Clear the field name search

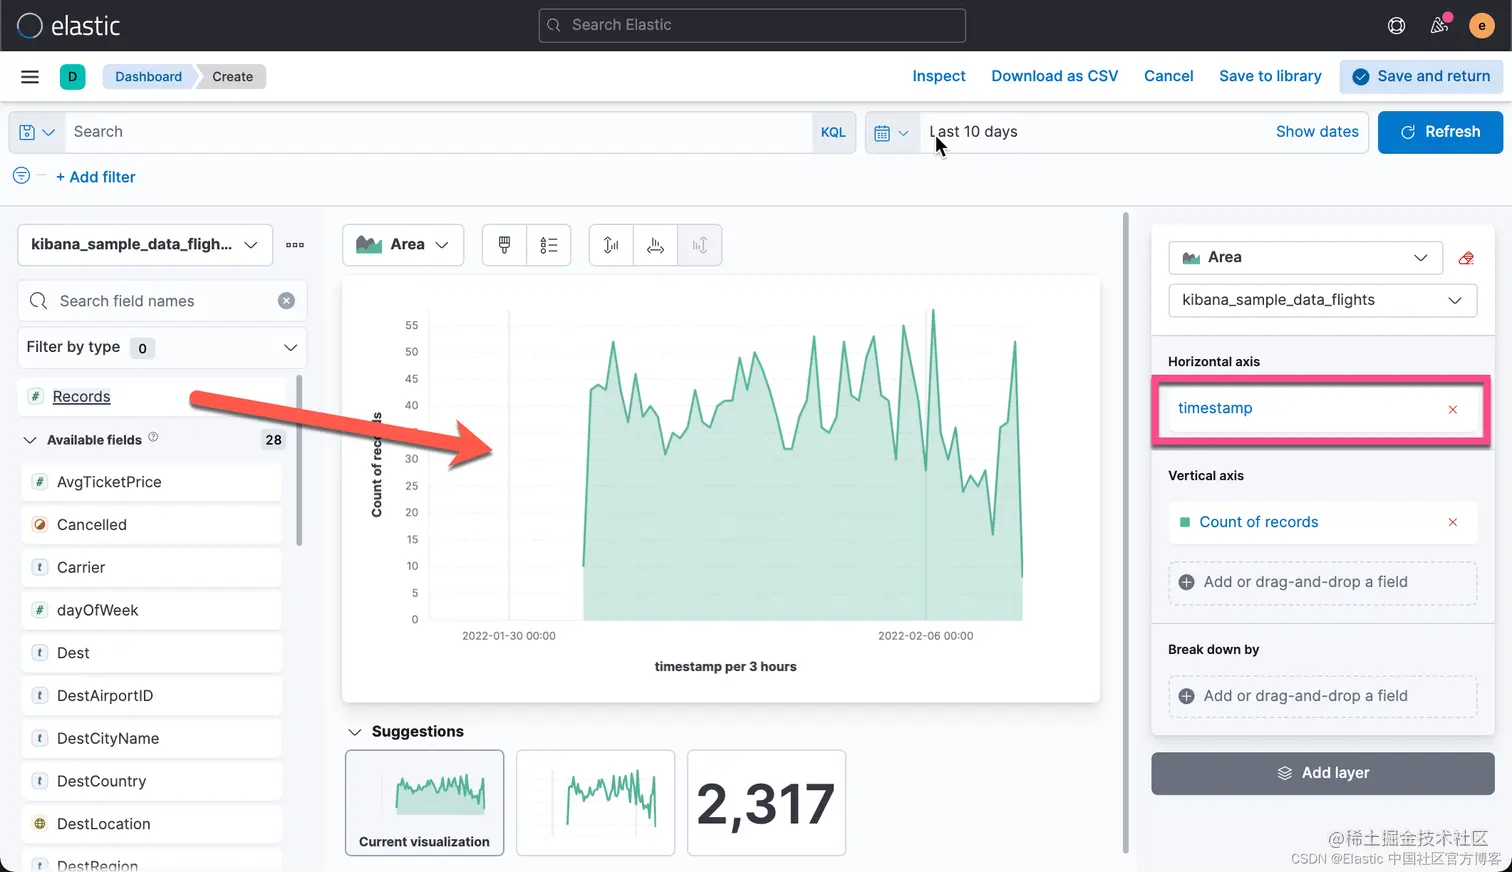pos(286,301)
